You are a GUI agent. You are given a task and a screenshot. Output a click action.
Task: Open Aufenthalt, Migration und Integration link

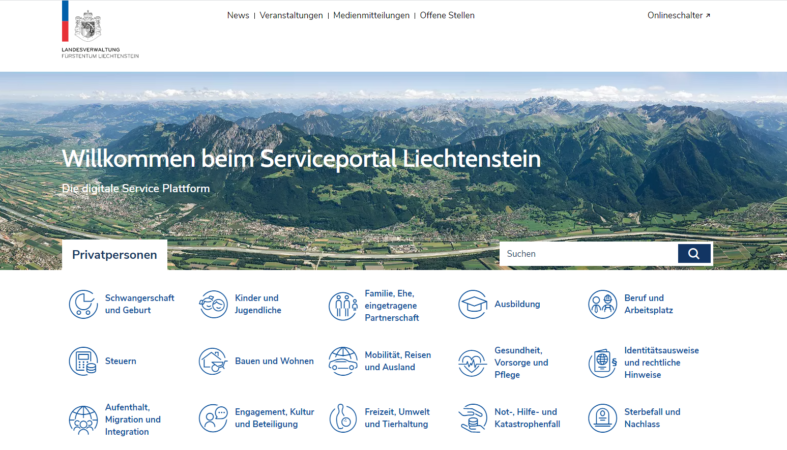(133, 419)
